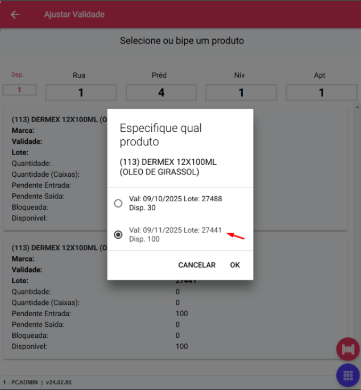The width and height of the screenshot is (361, 390).
Task: Click the Apt input field
Action: [x=321, y=92]
